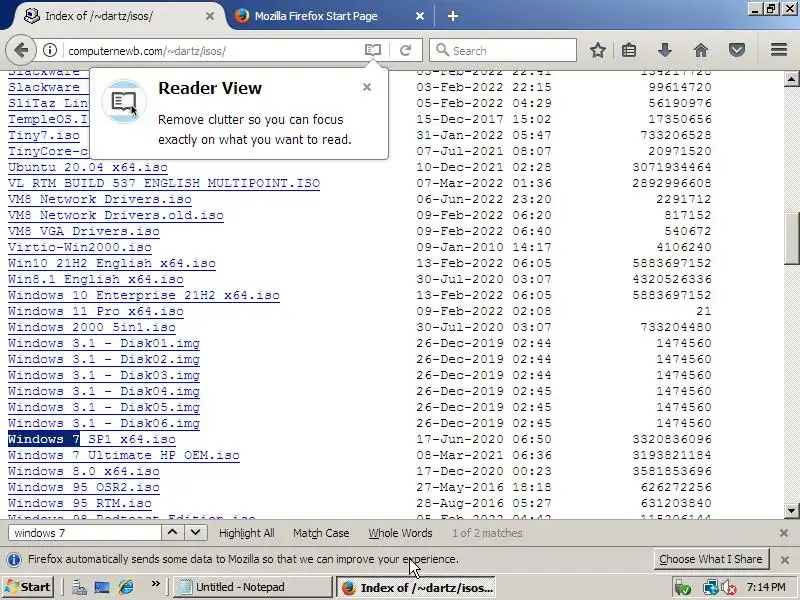Reload the page with the refresh icon
Viewport: 800px width, 600px height.
[406, 50]
